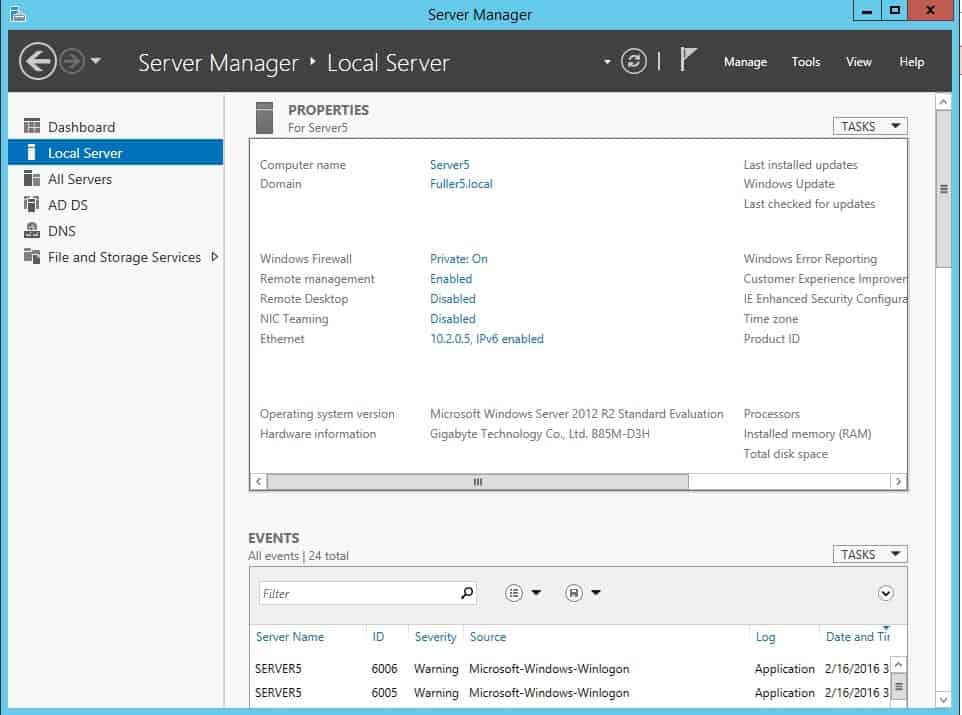Click Ethernet 10.2.0.5, IPv6 enabled link

487,339
